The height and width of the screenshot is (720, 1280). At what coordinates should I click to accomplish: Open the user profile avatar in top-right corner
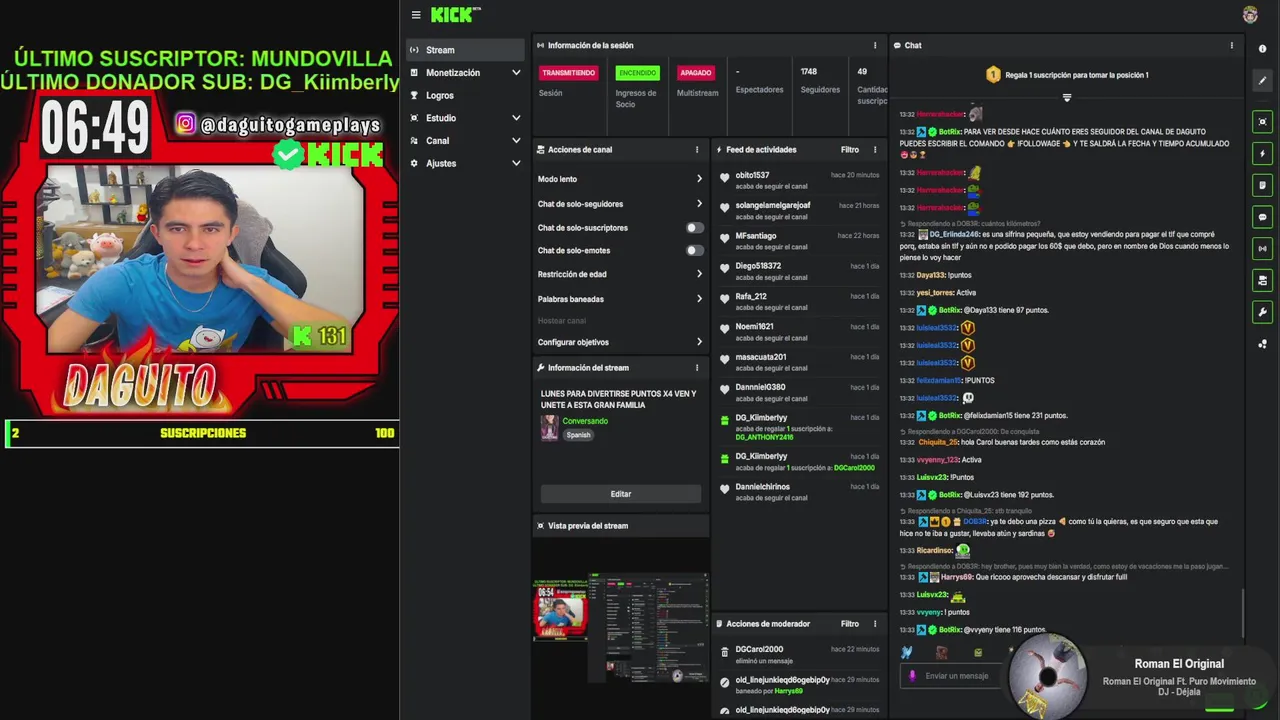(x=1250, y=15)
